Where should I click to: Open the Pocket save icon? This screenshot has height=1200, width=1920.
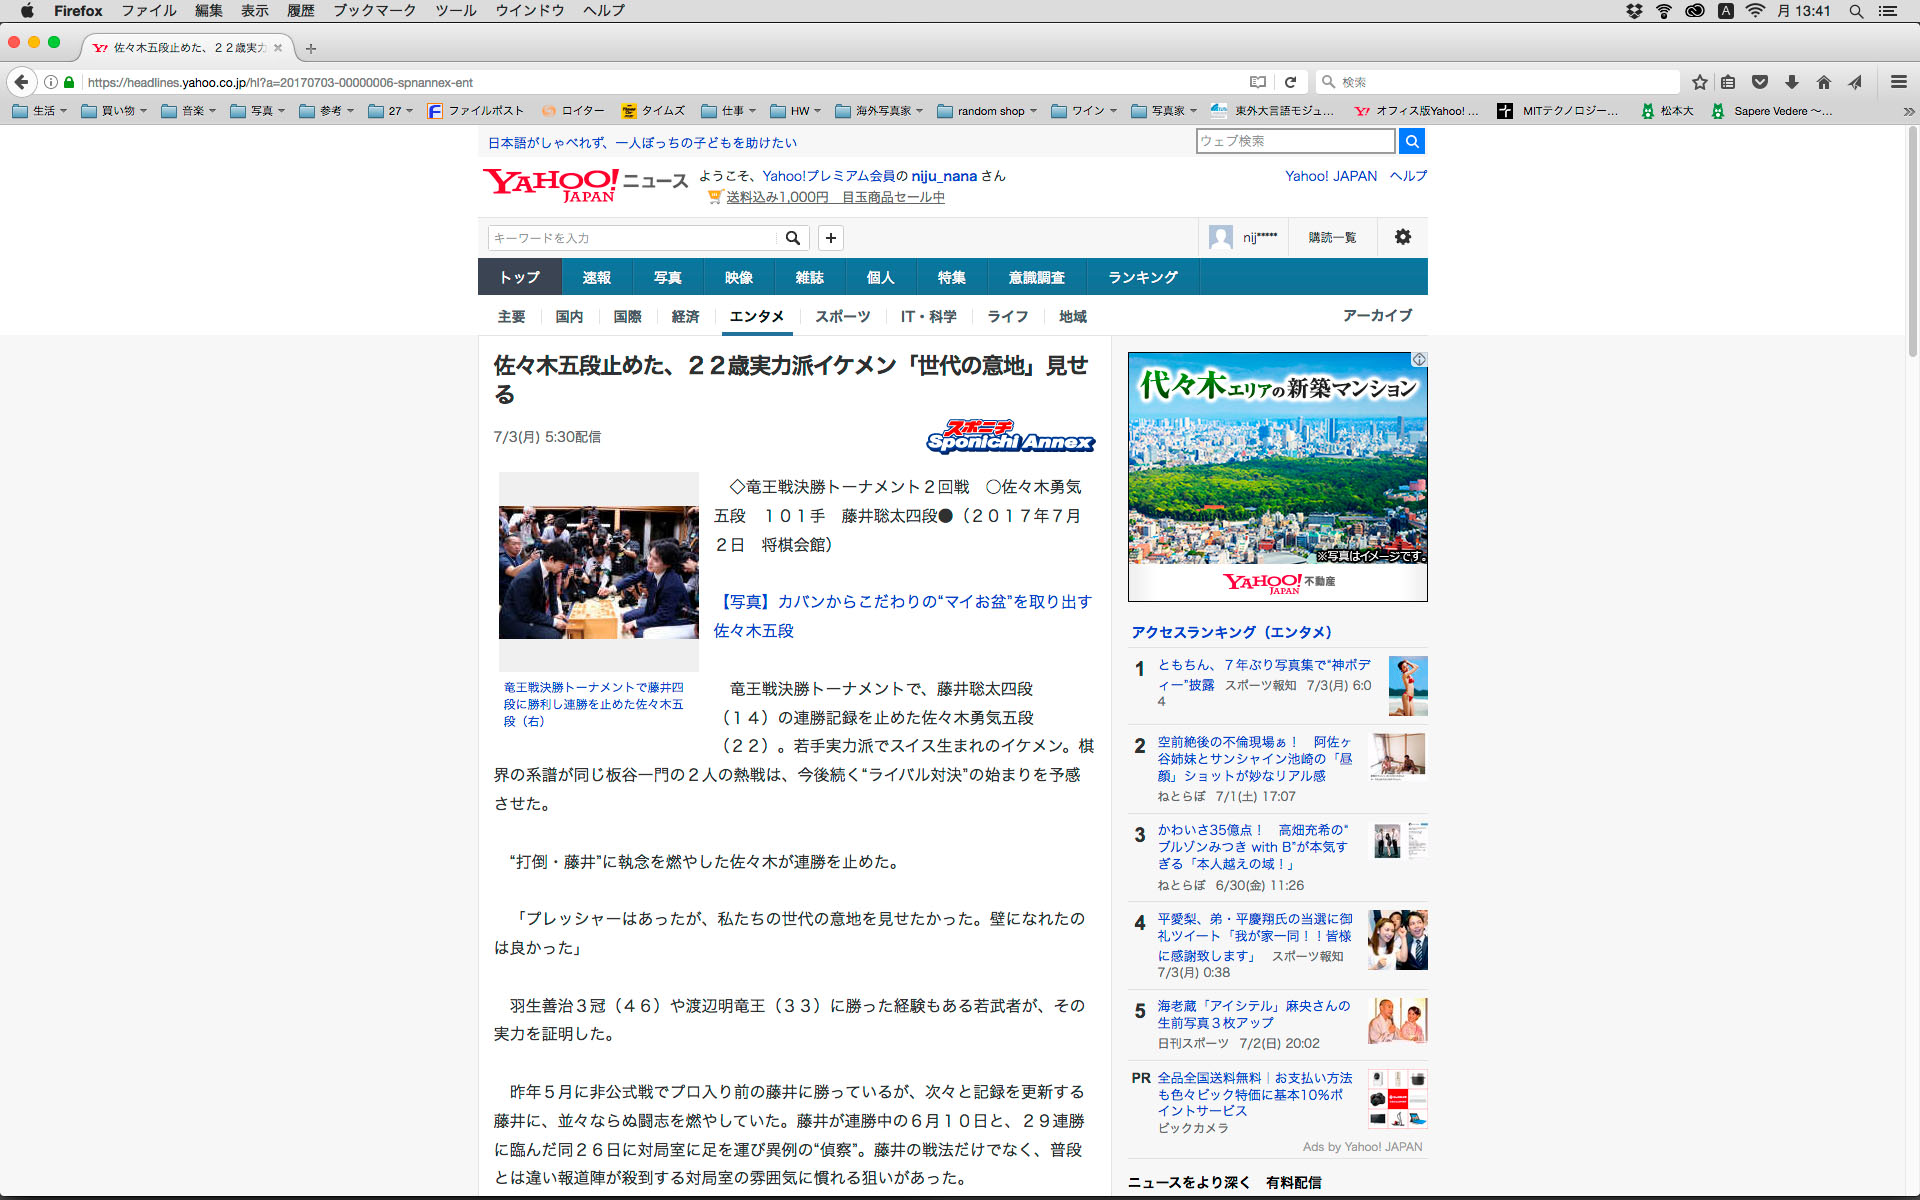click(x=1760, y=82)
